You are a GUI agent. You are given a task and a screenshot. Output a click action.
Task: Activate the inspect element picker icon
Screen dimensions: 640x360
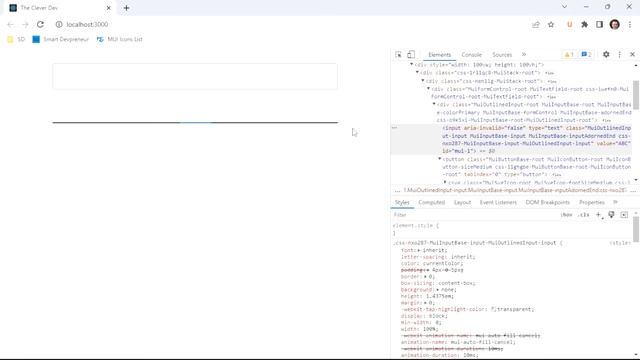pyautogui.click(x=398, y=55)
